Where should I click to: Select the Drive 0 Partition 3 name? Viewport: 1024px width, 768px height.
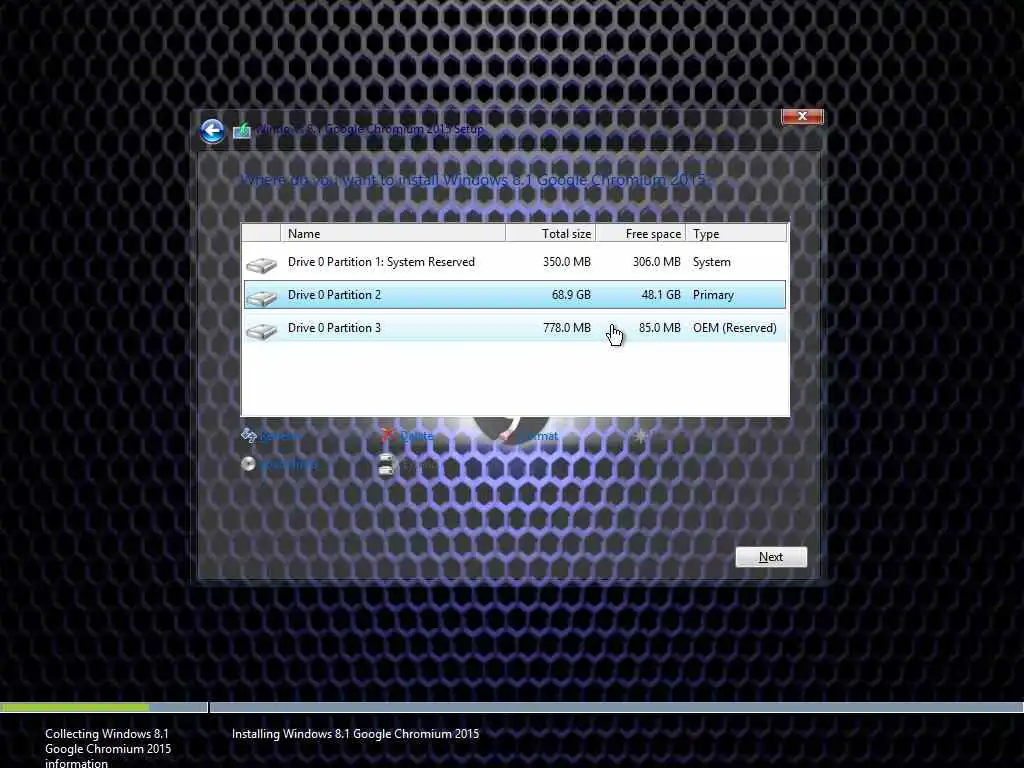(x=334, y=328)
